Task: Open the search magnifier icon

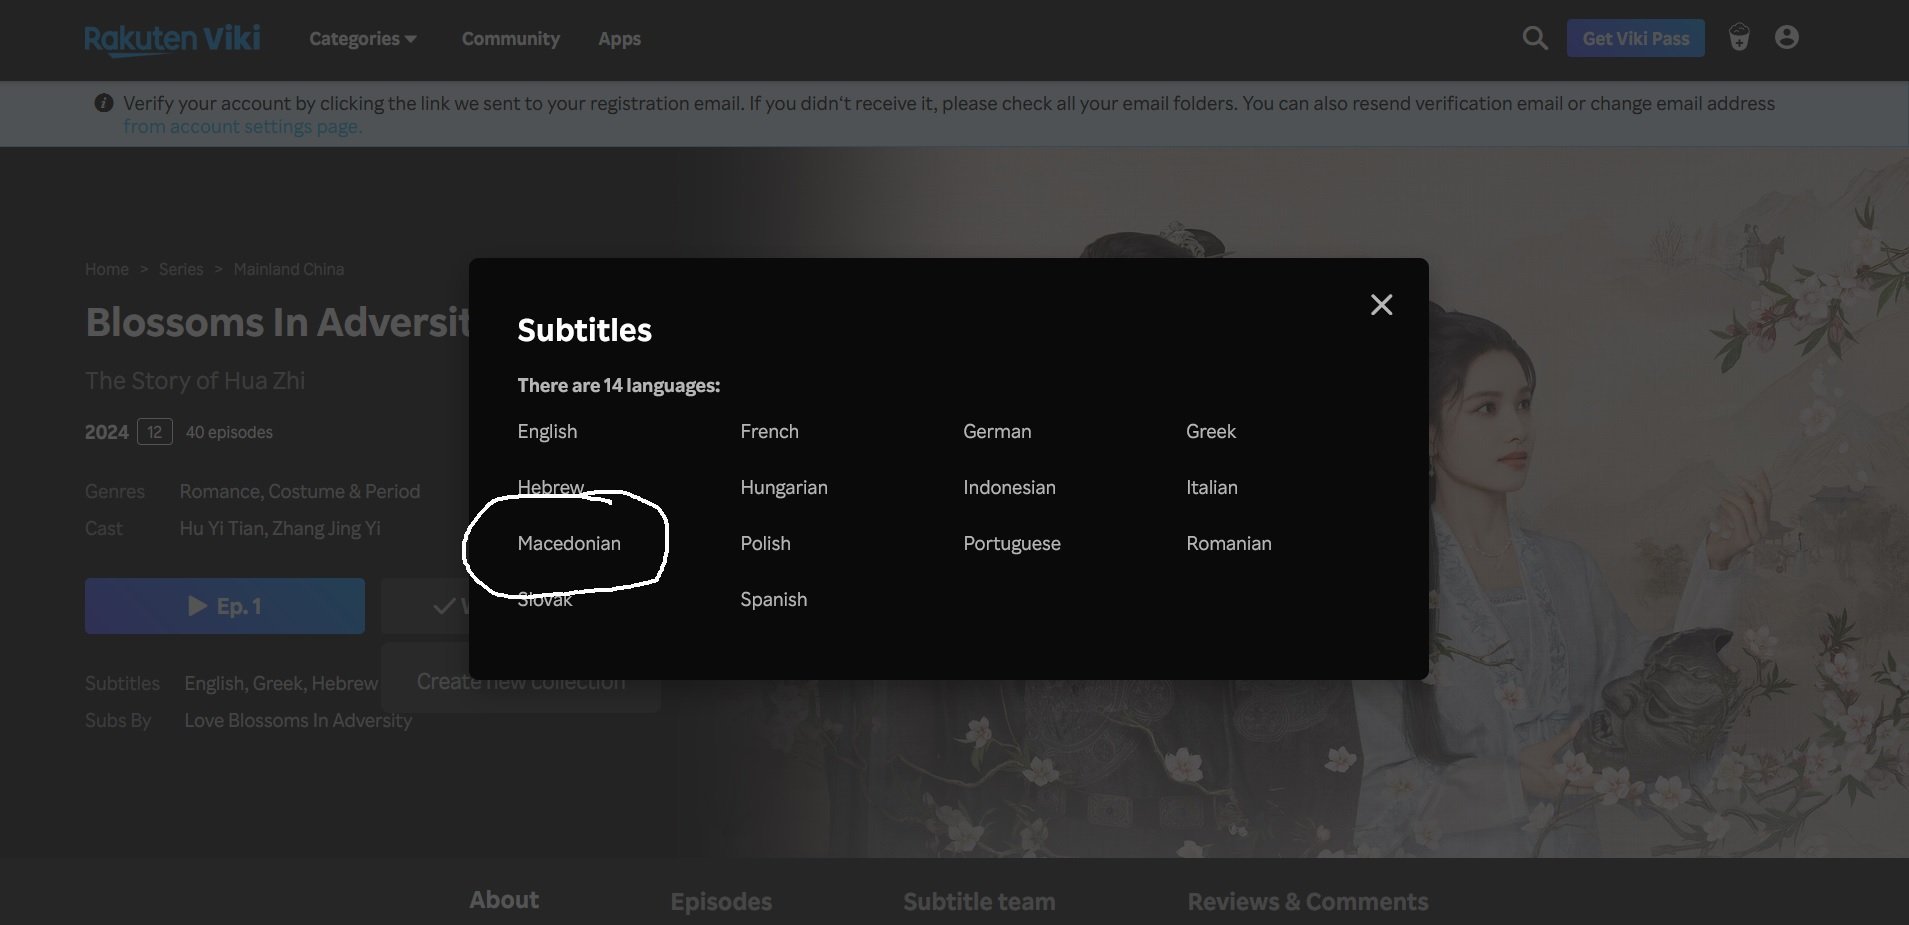Action: pyautogui.click(x=1534, y=38)
